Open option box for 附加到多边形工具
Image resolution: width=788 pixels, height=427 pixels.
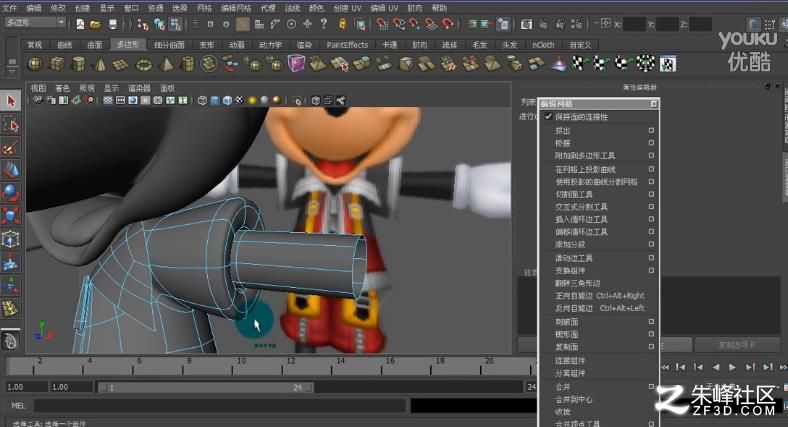click(x=651, y=155)
